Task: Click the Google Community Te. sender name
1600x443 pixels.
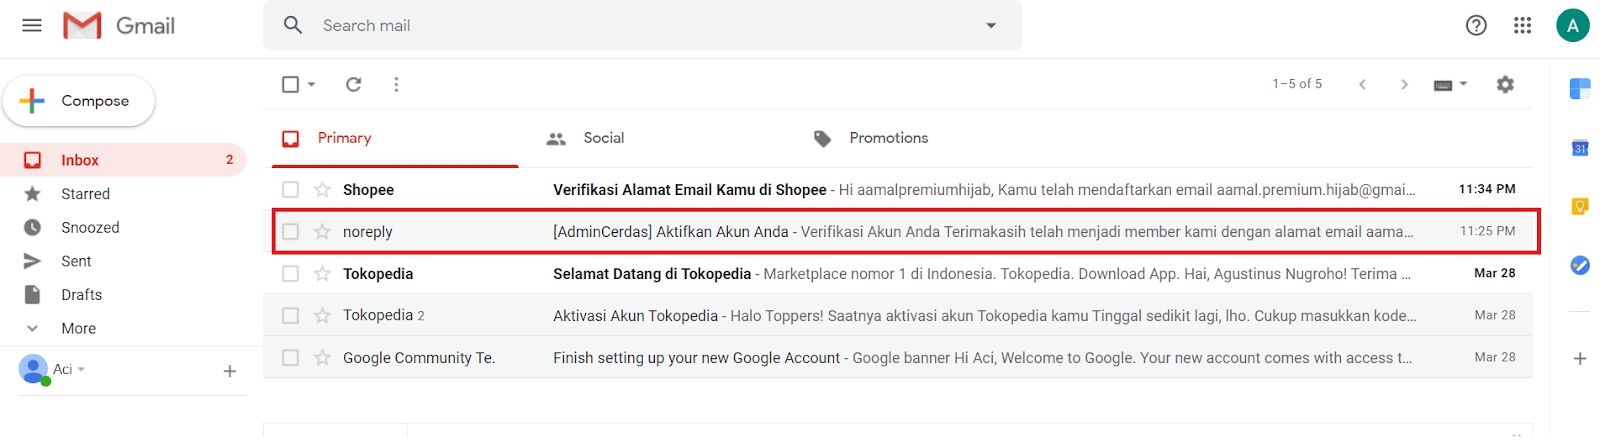Action: pos(419,357)
